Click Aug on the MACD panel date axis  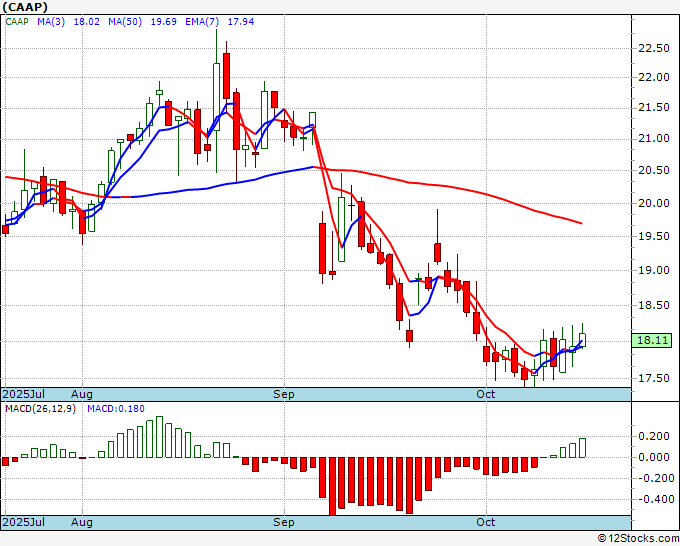pyautogui.click(x=82, y=522)
